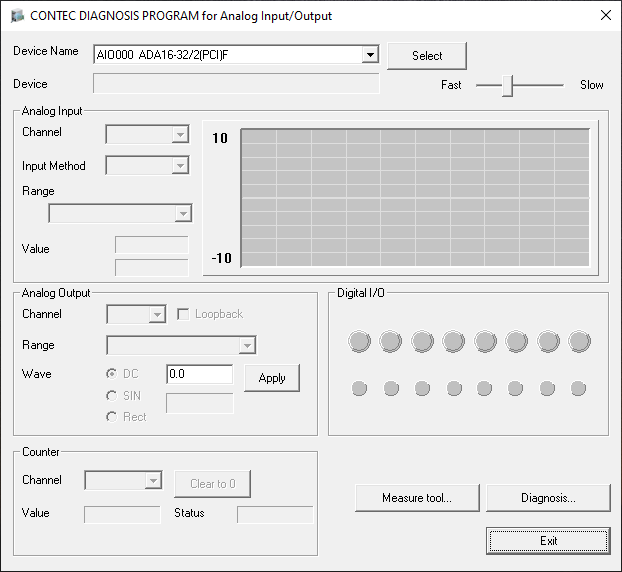Enable the Loopback checkbox

click(x=183, y=314)
